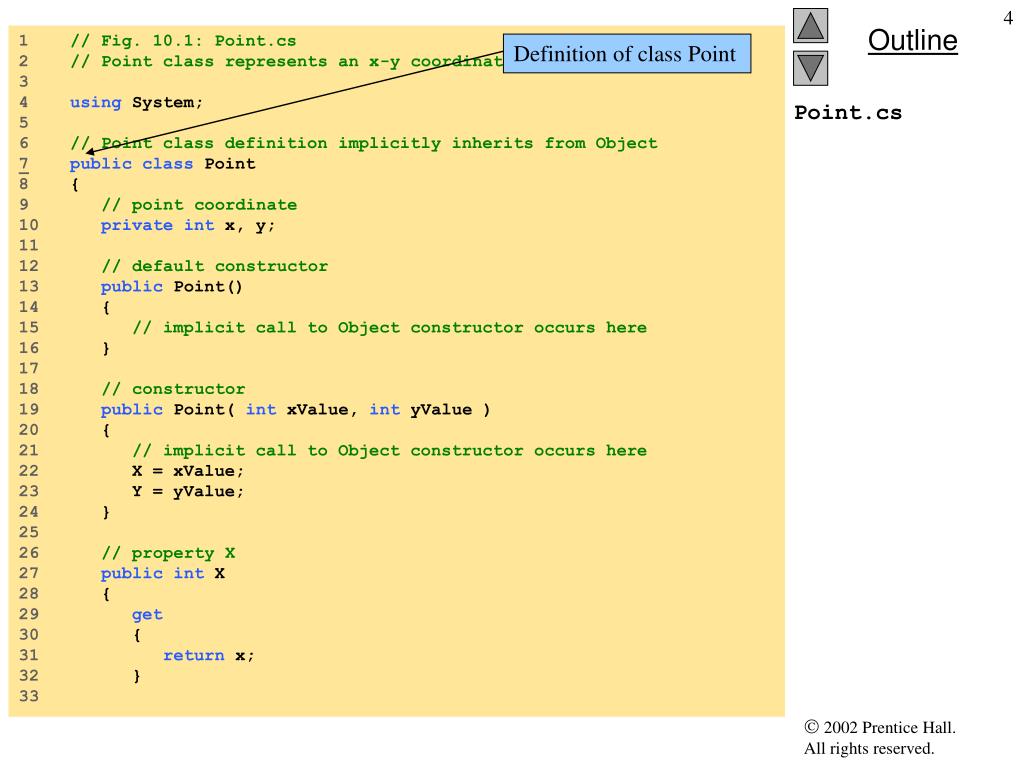Click line number 17 in the gutter
This screenshot has height=768, width=1024.
(29, 368)
